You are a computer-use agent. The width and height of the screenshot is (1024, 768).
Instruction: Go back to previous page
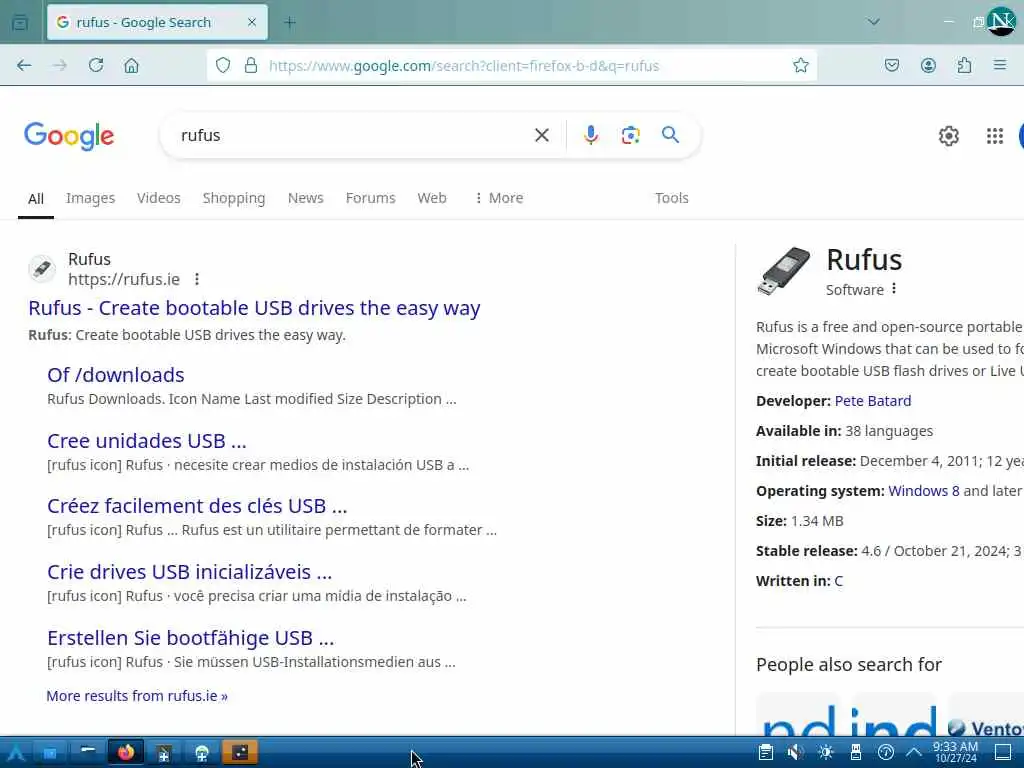point(24,65)
